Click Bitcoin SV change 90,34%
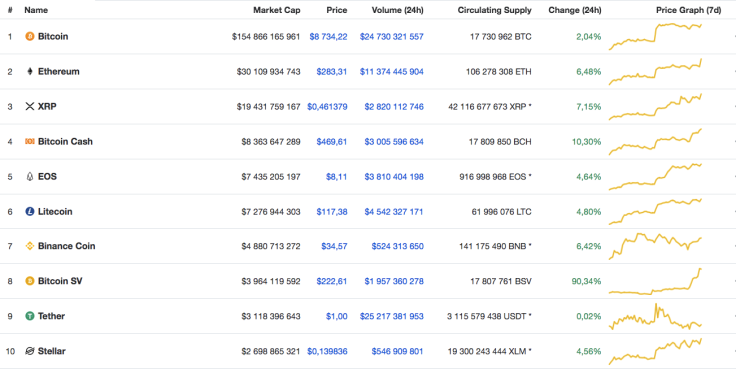 pyautogui.click(x=586, y=281)
